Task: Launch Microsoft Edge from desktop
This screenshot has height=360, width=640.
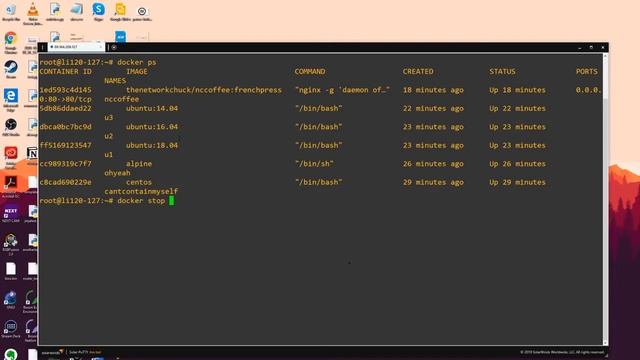Action: [x=11, y=100]
